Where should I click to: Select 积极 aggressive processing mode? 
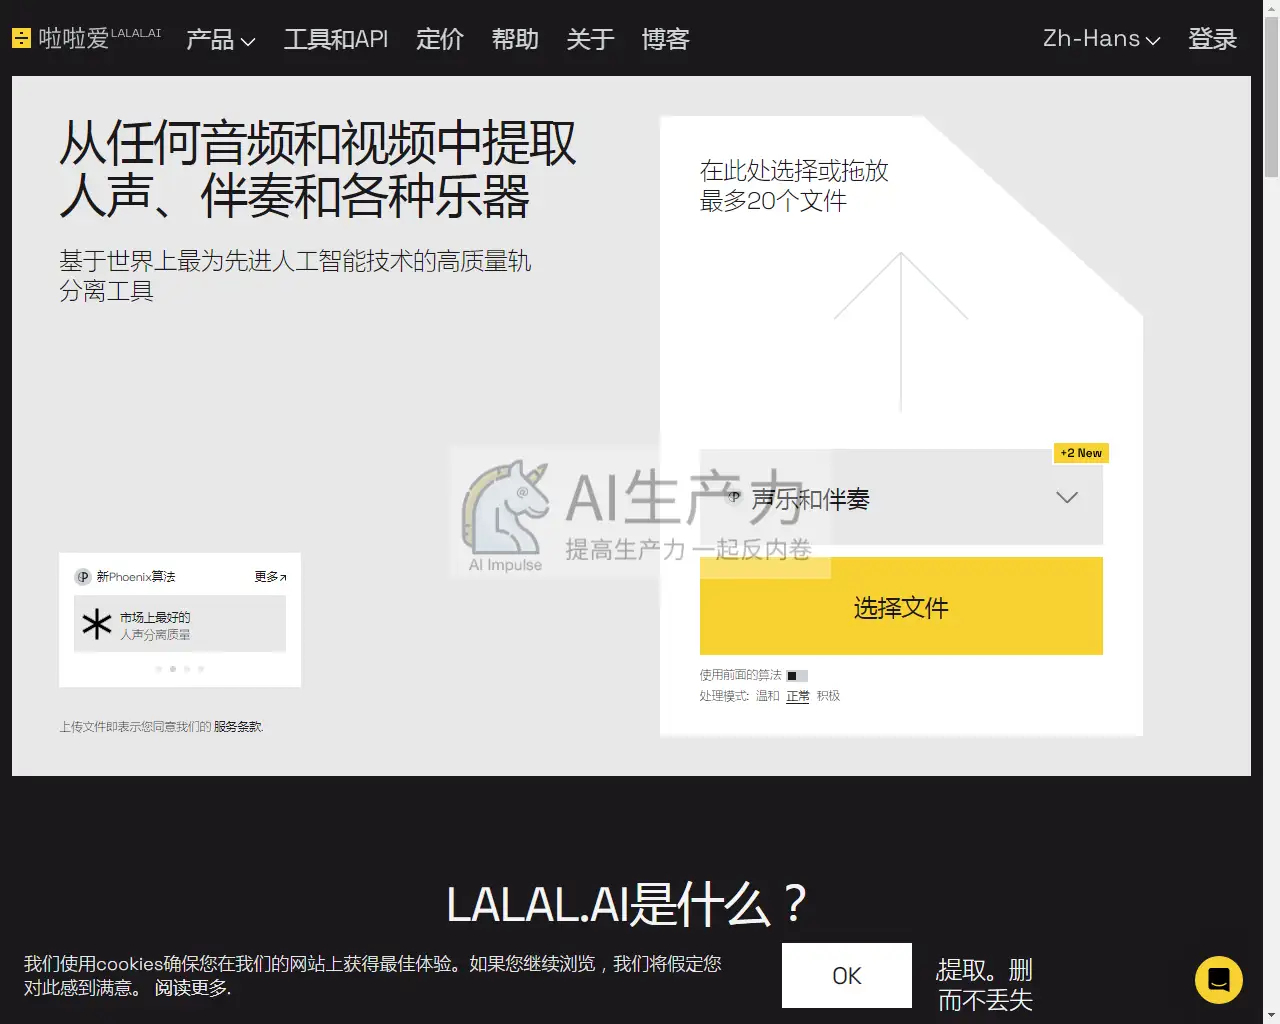point(828,696)
